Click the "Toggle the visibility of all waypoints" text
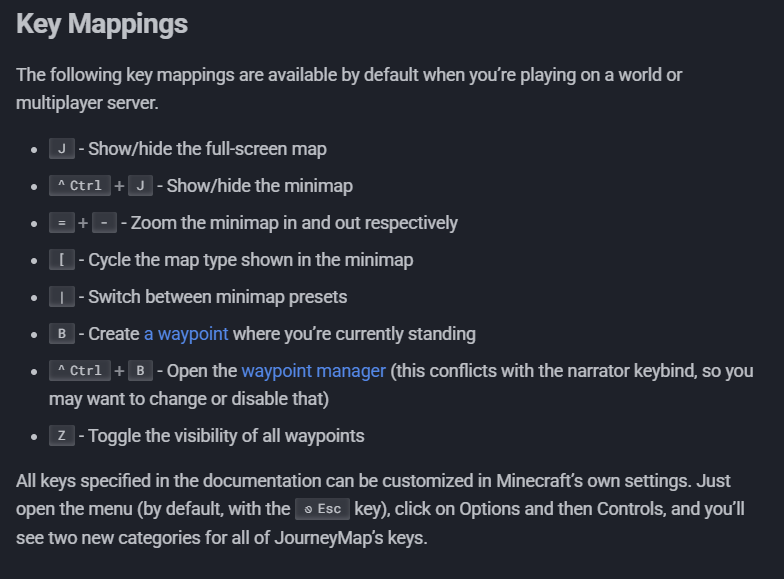Screen dimensions: 784x579 tap(226, 436)
